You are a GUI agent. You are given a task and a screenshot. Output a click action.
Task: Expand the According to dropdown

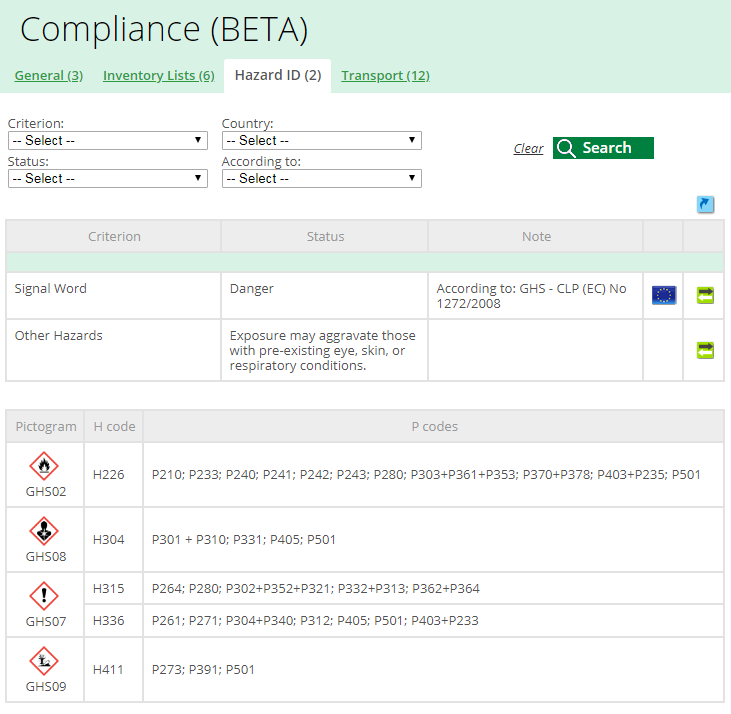click(x=321, y=179)
